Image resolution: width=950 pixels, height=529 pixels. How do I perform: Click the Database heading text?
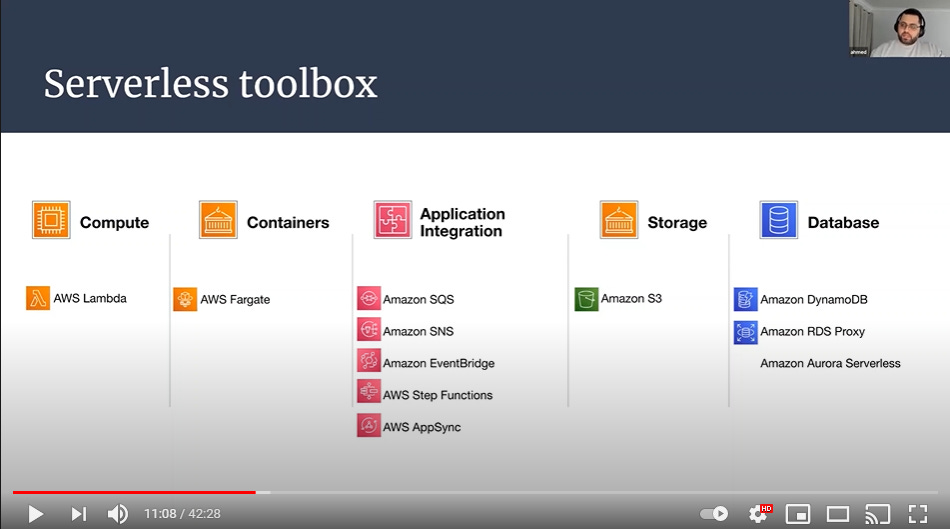843,223
